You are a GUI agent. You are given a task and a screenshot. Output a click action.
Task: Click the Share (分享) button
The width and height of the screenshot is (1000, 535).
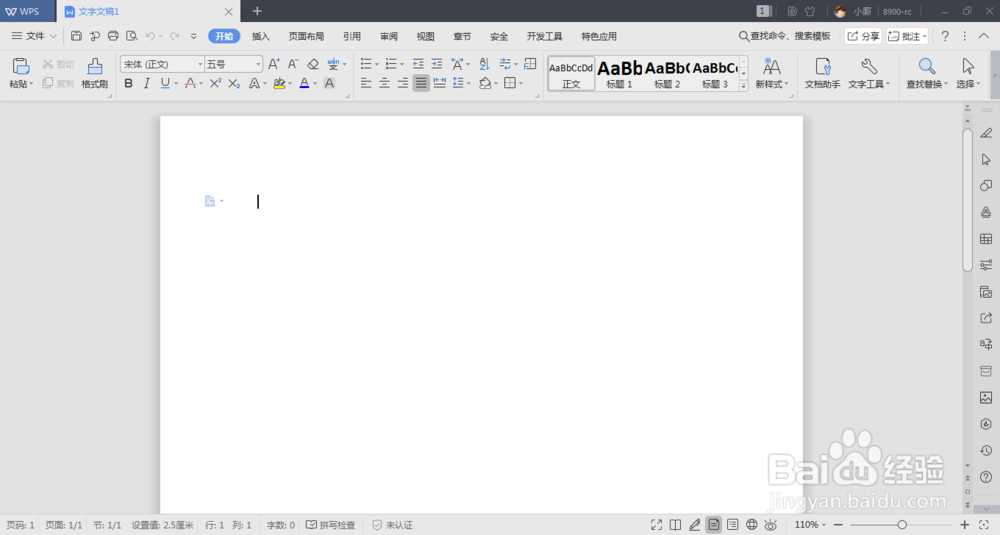[863, 36]
